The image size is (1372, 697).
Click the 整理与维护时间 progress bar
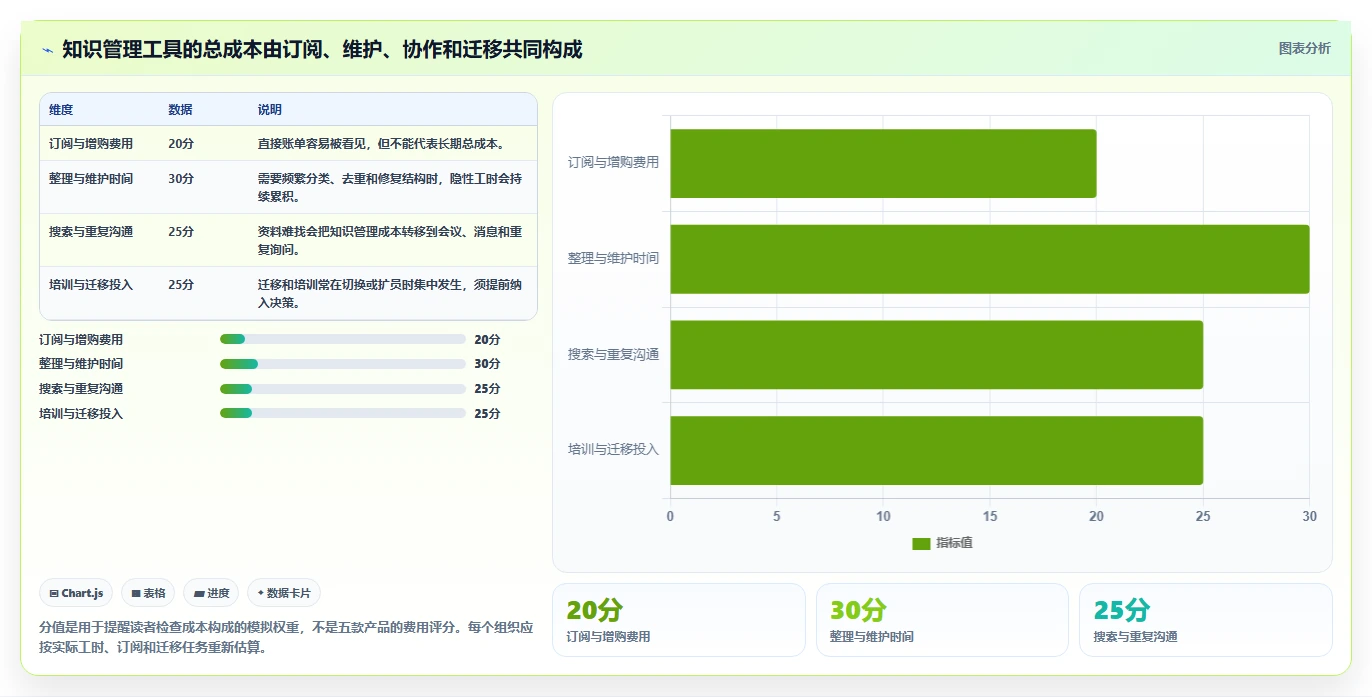pyautogui.click(x=343, y=364)
